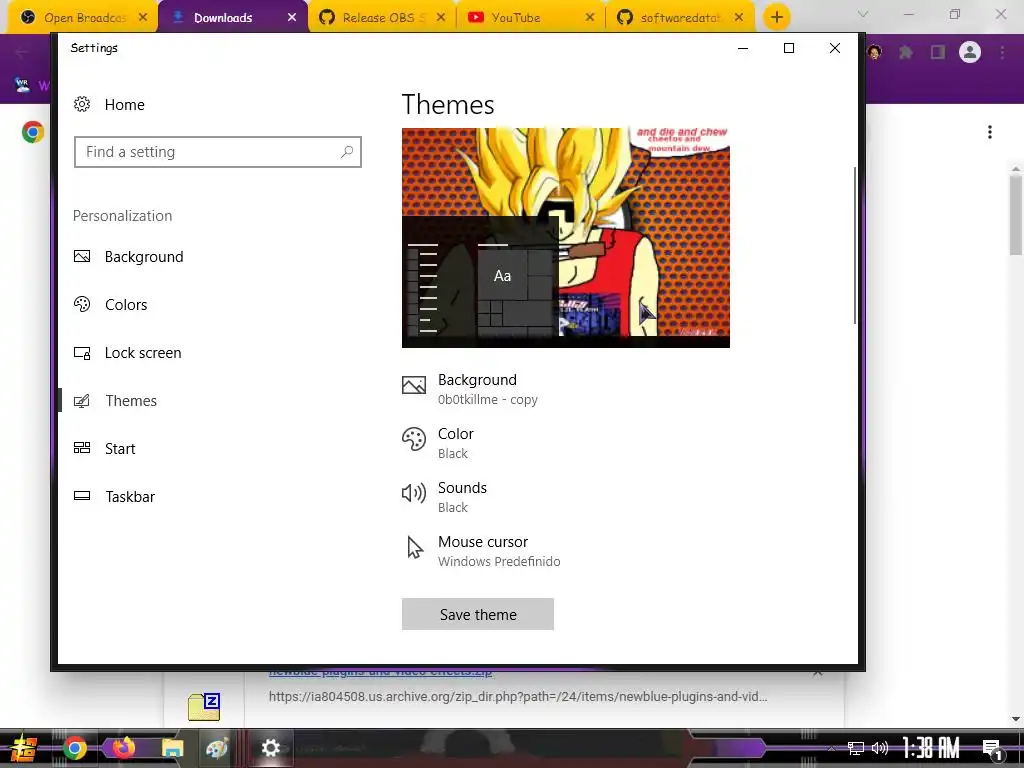Screen dimensions: 1024x768
Task: Close the YouTube browser tab
Action: coord(590,18)
